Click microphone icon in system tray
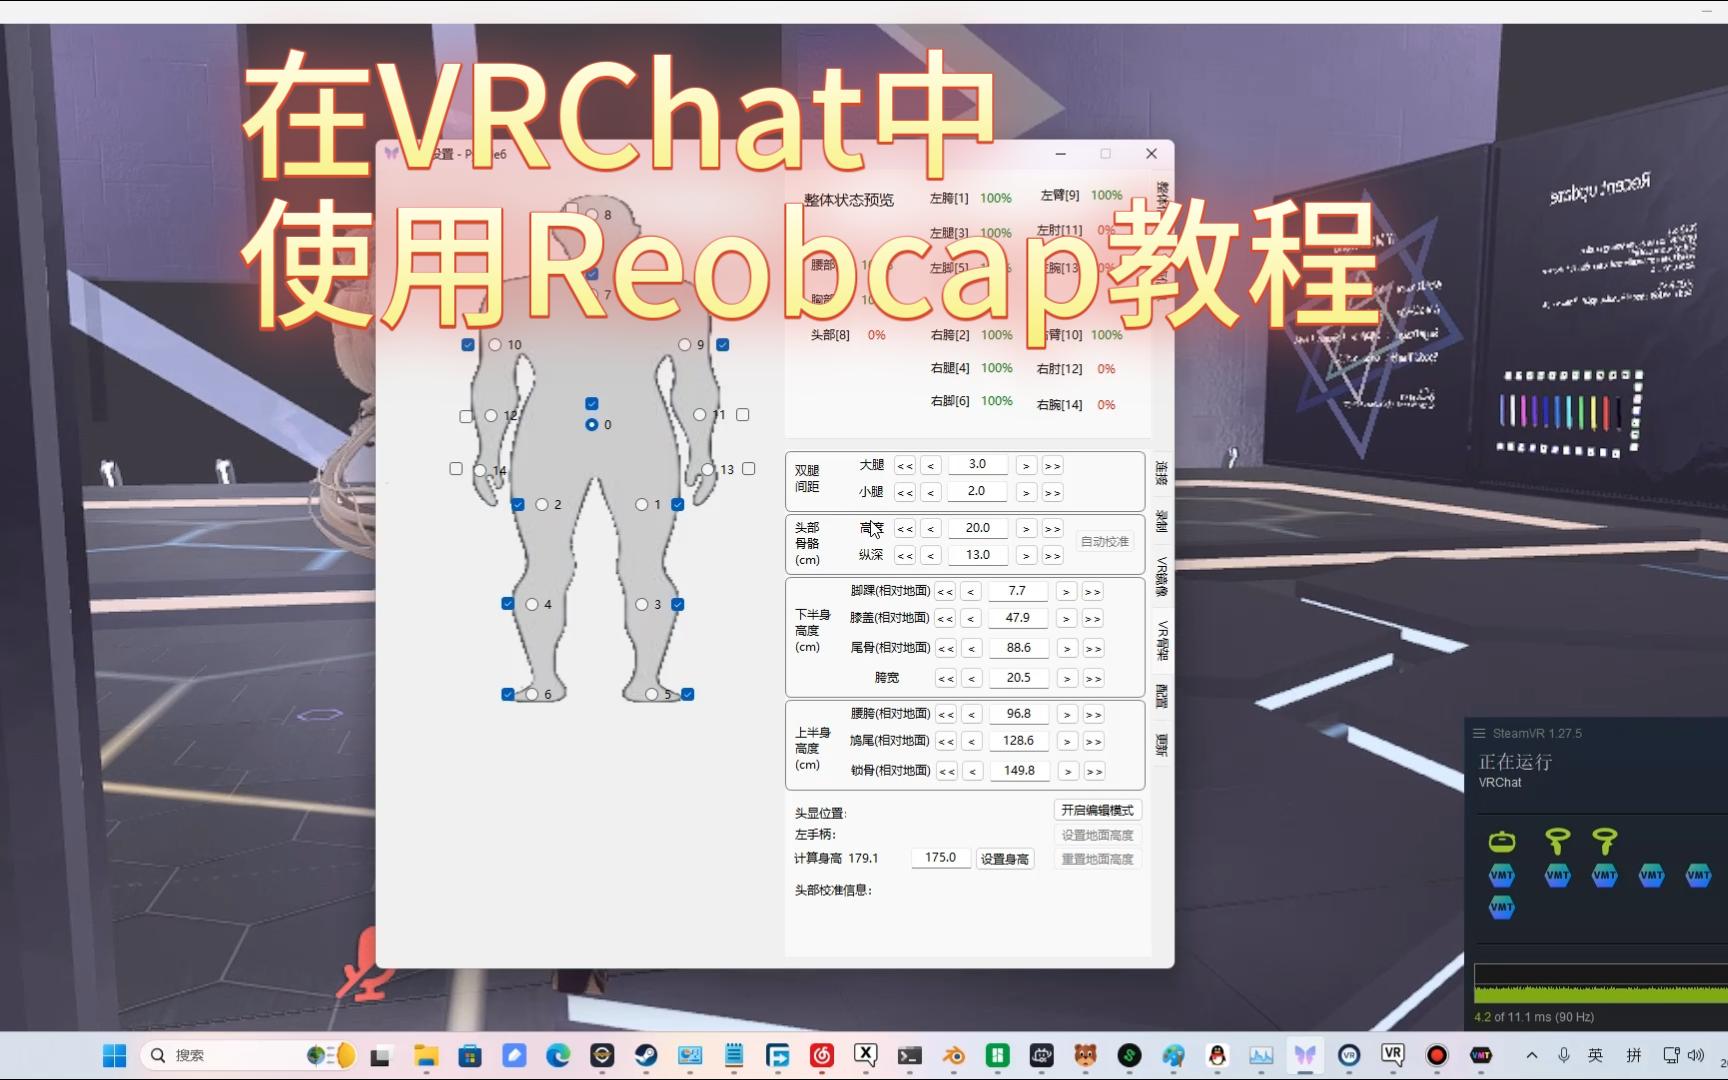This screenshot has width=1728, height=1080. tap(1564, 1055)
